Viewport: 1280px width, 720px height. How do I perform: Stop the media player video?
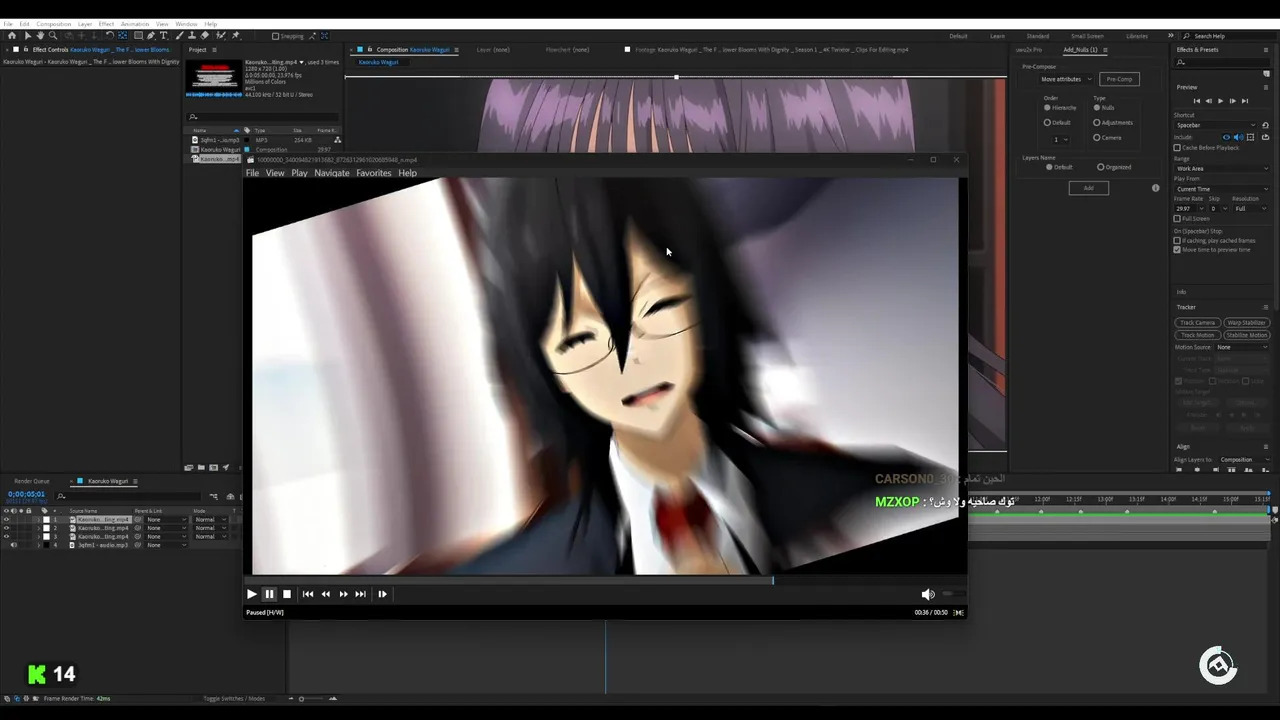(x=287, y=594)
